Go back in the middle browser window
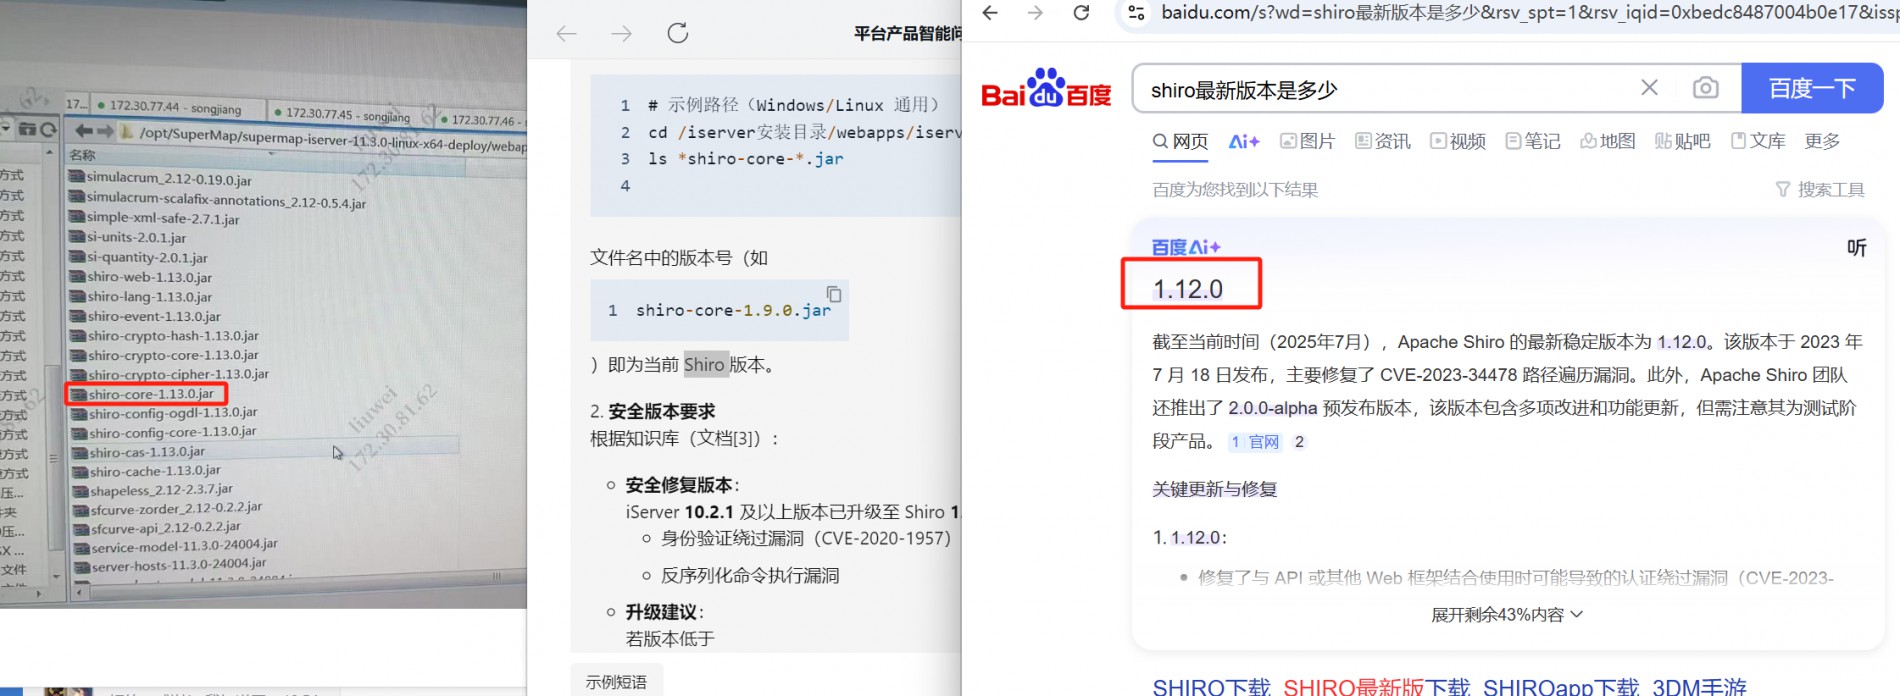 click(x=567, y=34)
